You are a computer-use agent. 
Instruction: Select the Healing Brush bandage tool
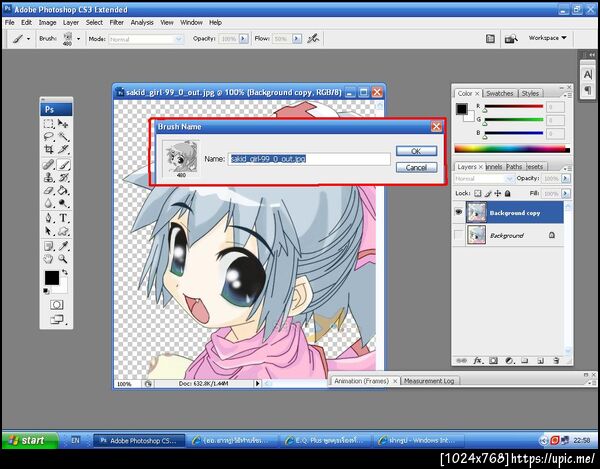(x=49, y=165)
